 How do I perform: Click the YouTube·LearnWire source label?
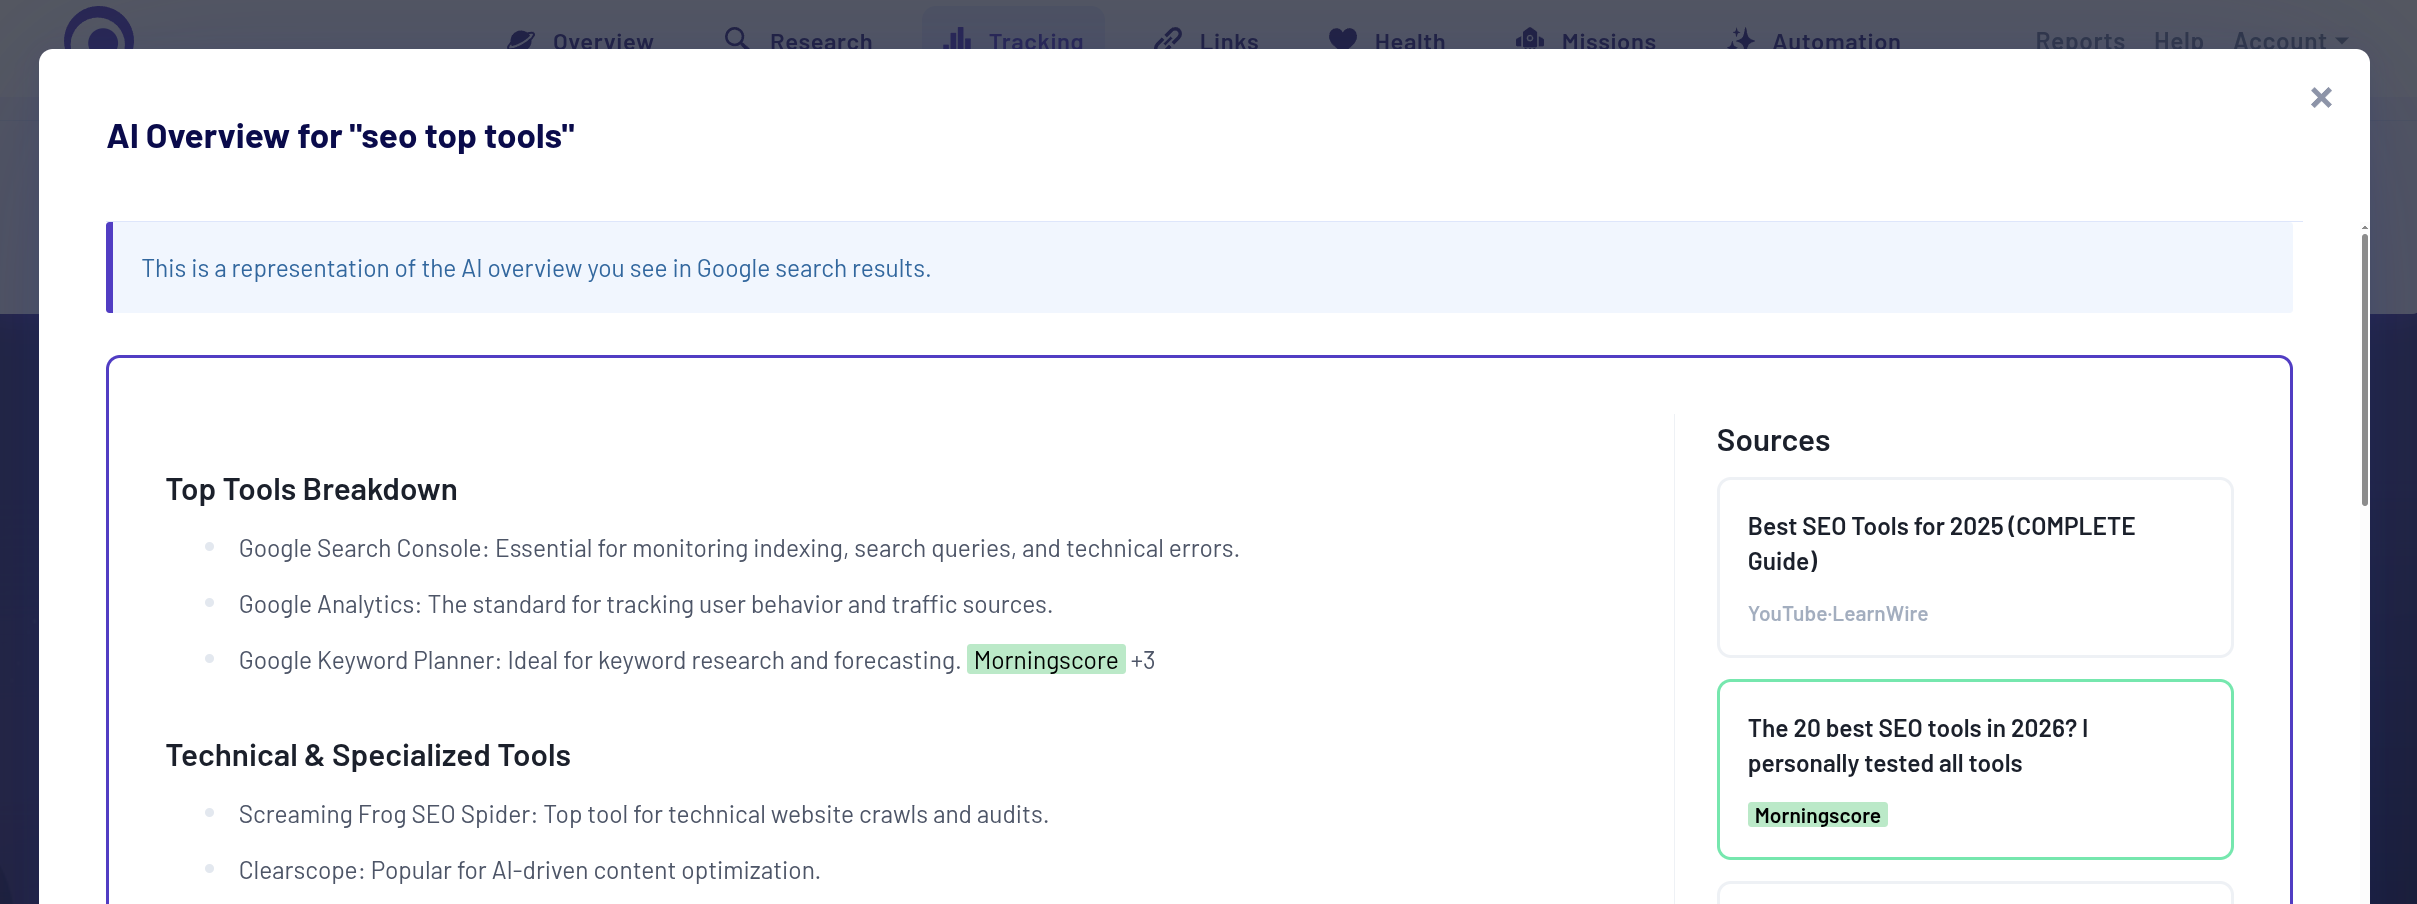(x=1838, y=614)
